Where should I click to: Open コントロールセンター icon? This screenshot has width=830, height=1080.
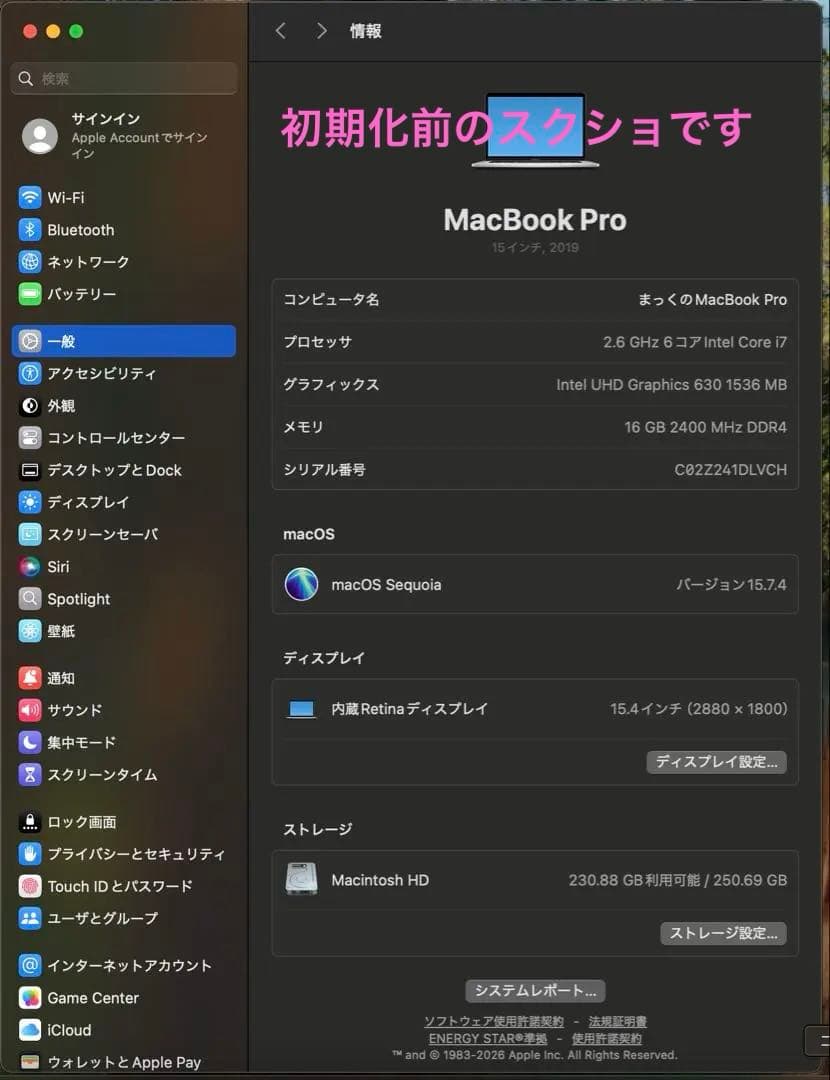30,437
